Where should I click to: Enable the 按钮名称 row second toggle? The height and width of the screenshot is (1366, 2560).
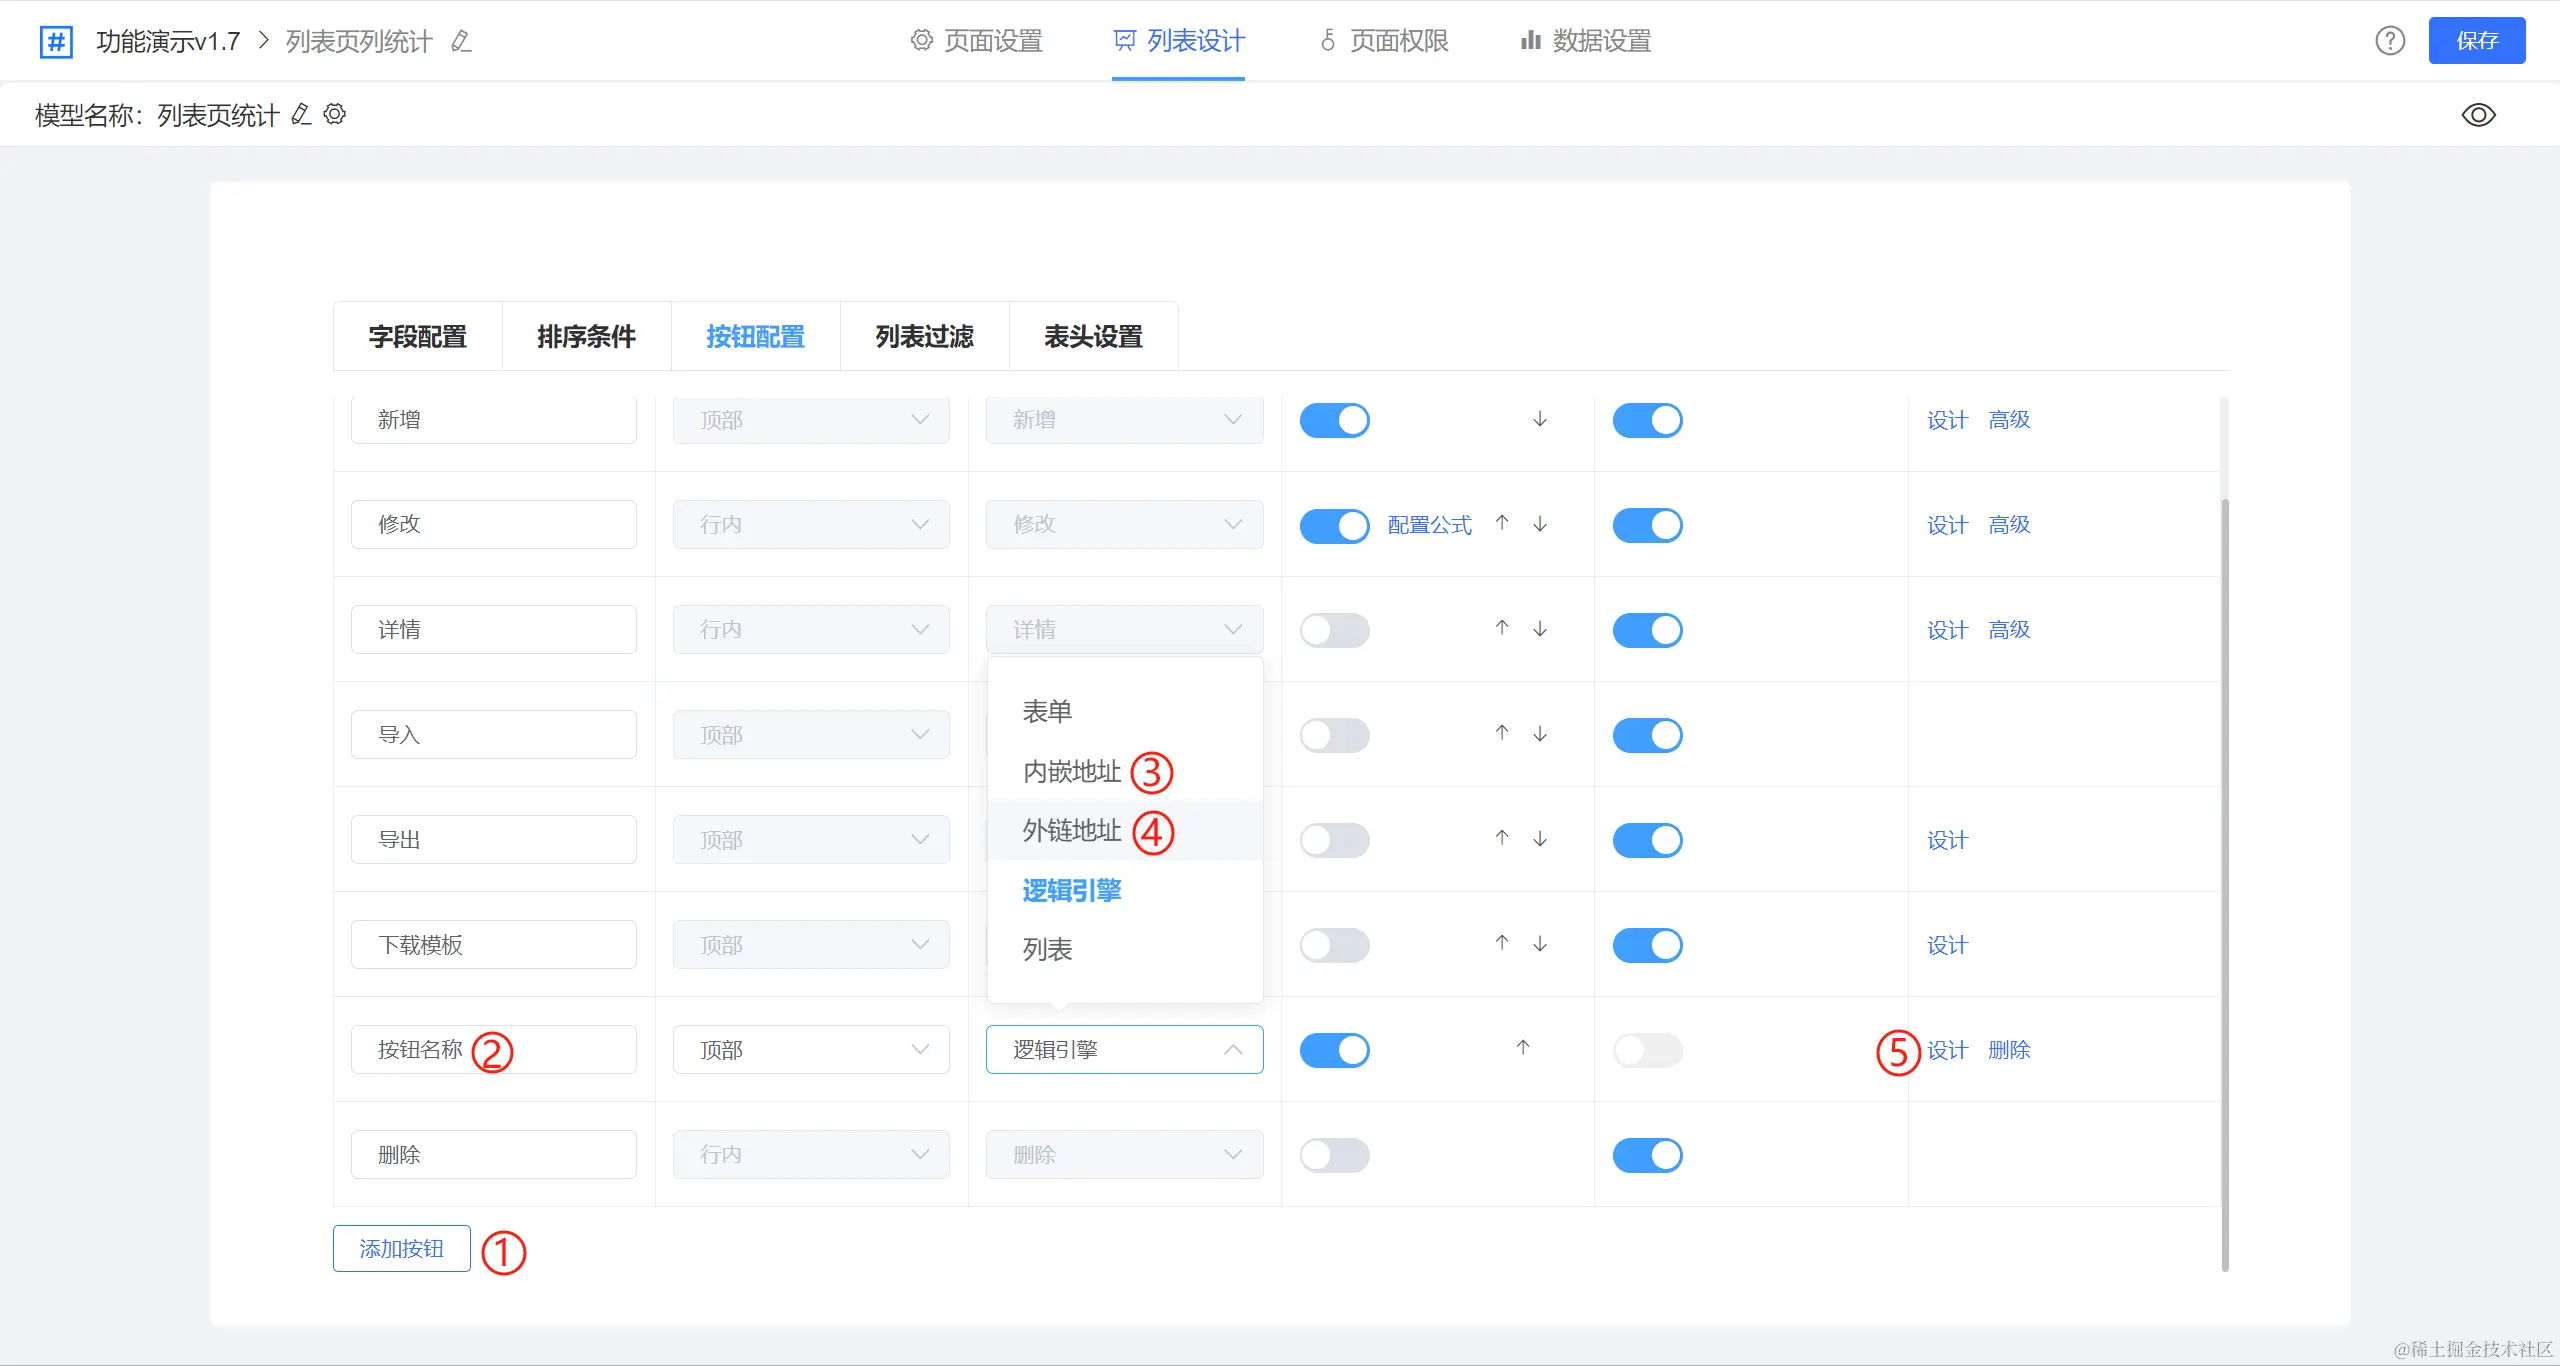(x=1647, y=1050)
